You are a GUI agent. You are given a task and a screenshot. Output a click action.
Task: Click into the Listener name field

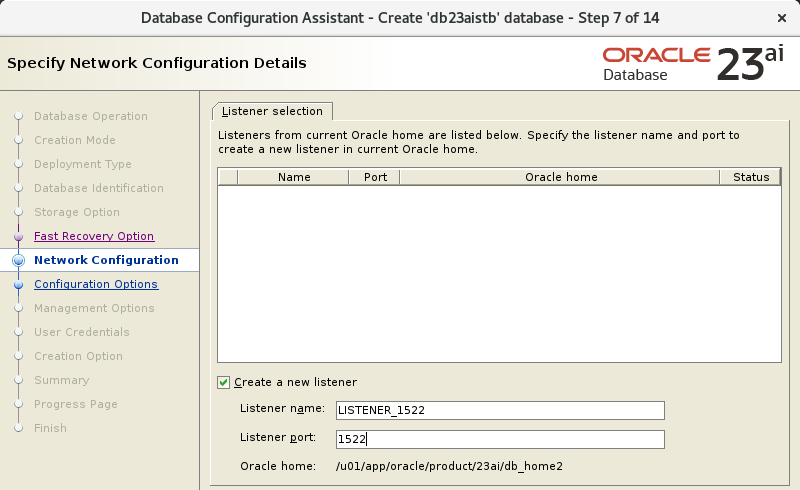pyautogui.click(x=500, y=410)
